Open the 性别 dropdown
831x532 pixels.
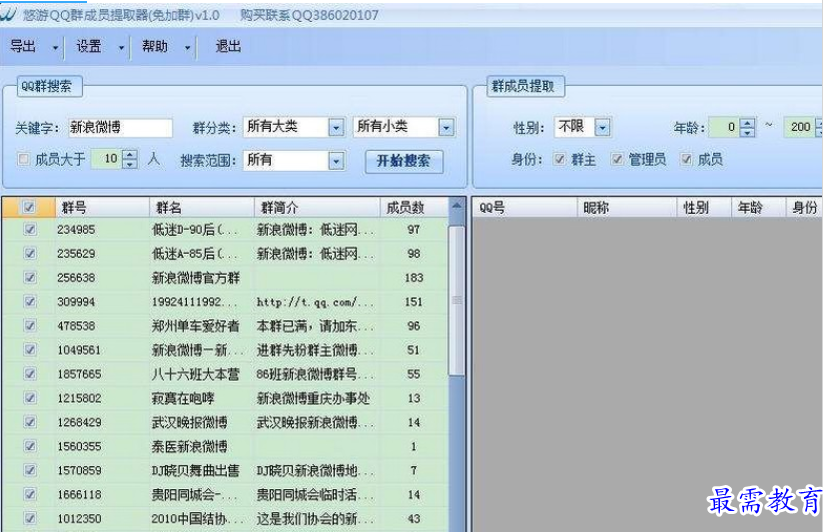pos(603,127)
